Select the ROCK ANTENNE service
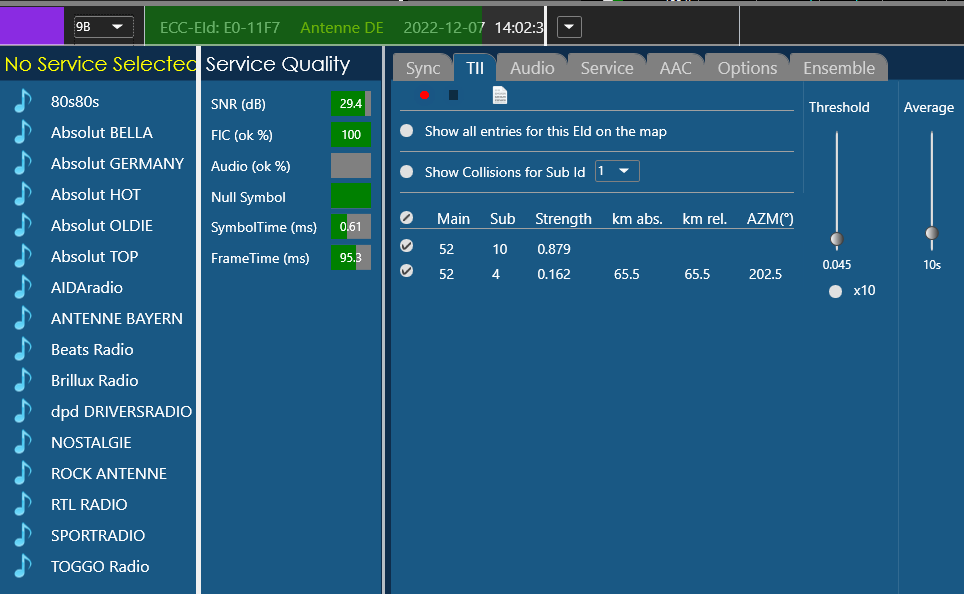The image size is (964, 594). coord(109,473)
